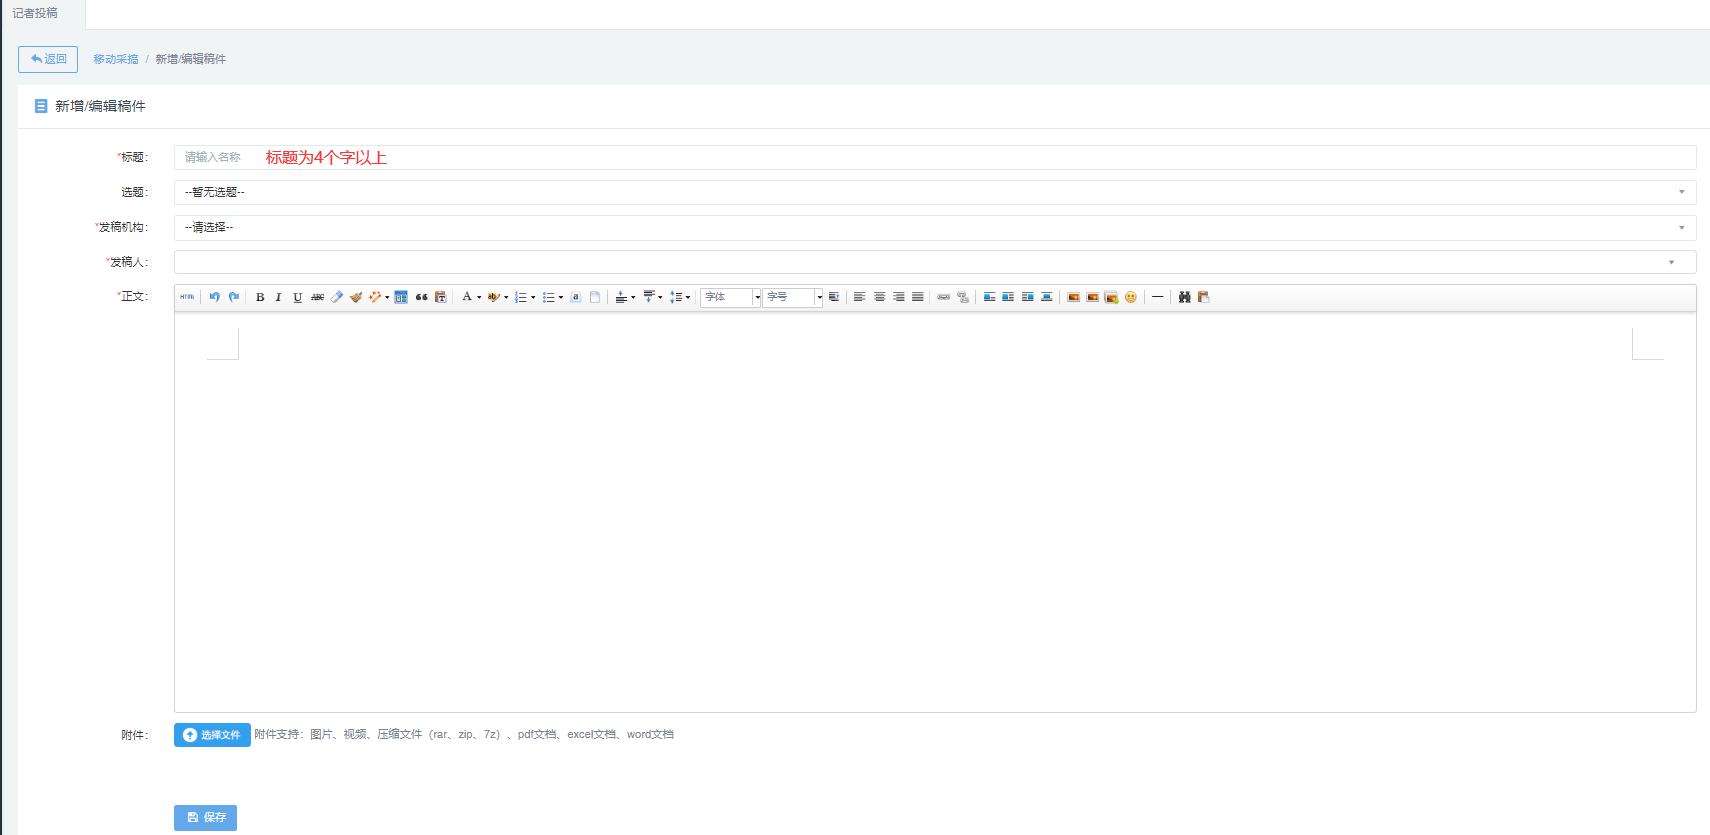
Task: Open the font color picker
Action: [x=467, y=297]
